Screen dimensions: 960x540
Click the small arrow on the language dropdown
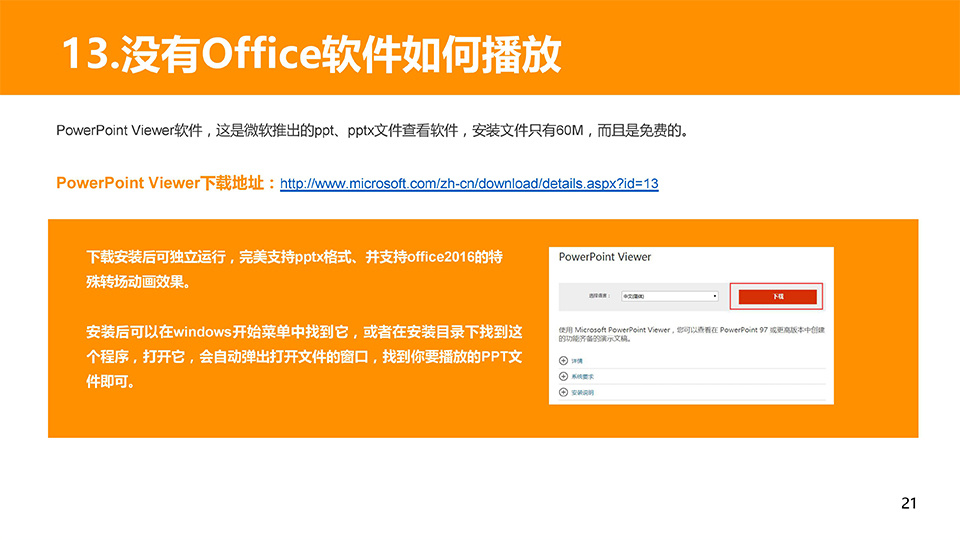pyautogui.click(x=715, y=296)
